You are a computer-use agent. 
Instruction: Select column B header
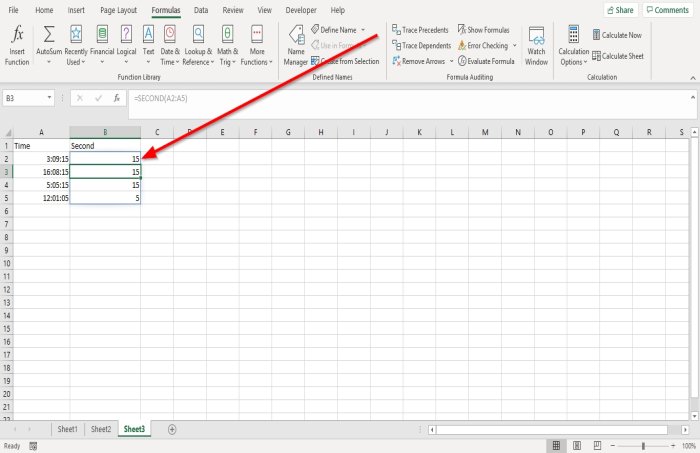pos(105,132)
